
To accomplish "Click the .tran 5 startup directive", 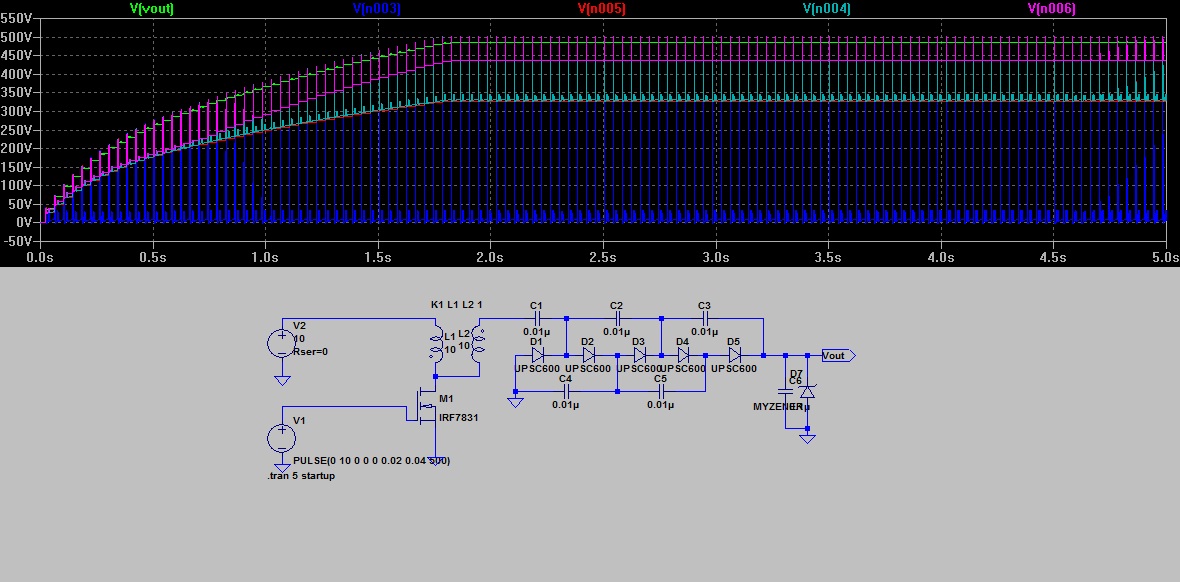I will [301, 476].
